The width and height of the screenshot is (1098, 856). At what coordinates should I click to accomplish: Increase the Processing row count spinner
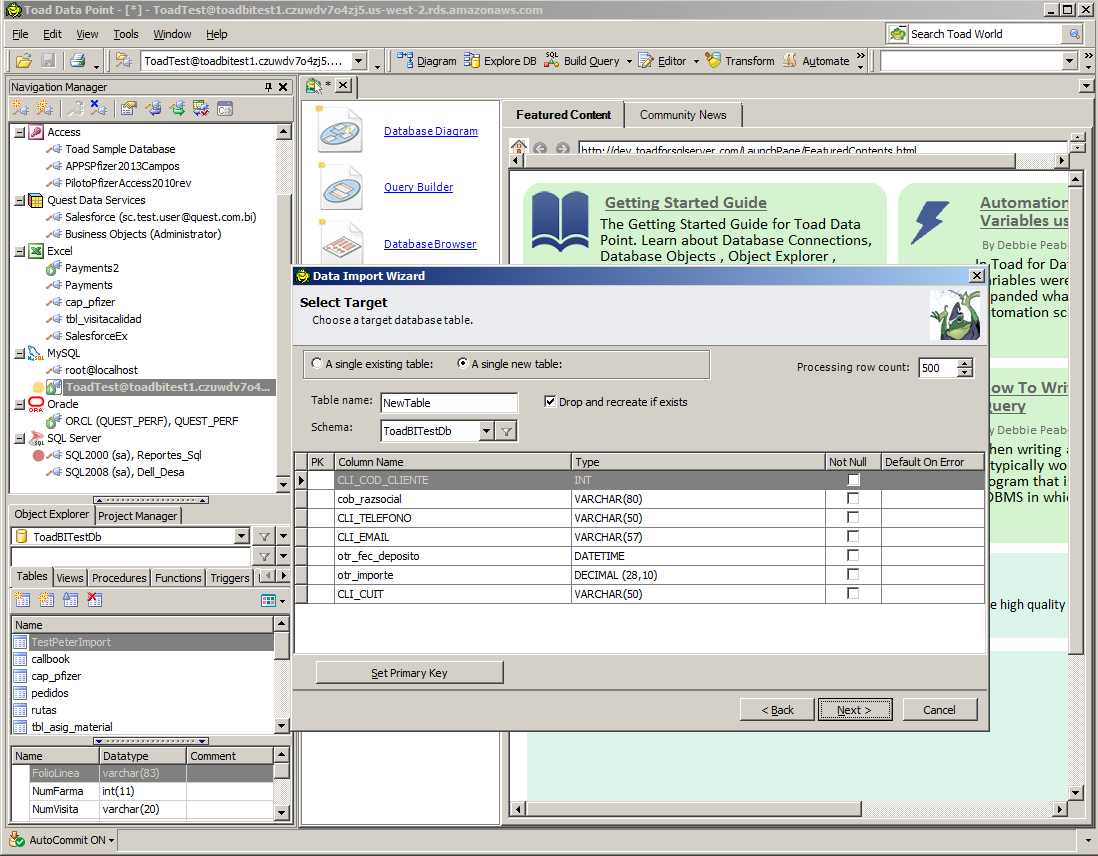[965, 363]
